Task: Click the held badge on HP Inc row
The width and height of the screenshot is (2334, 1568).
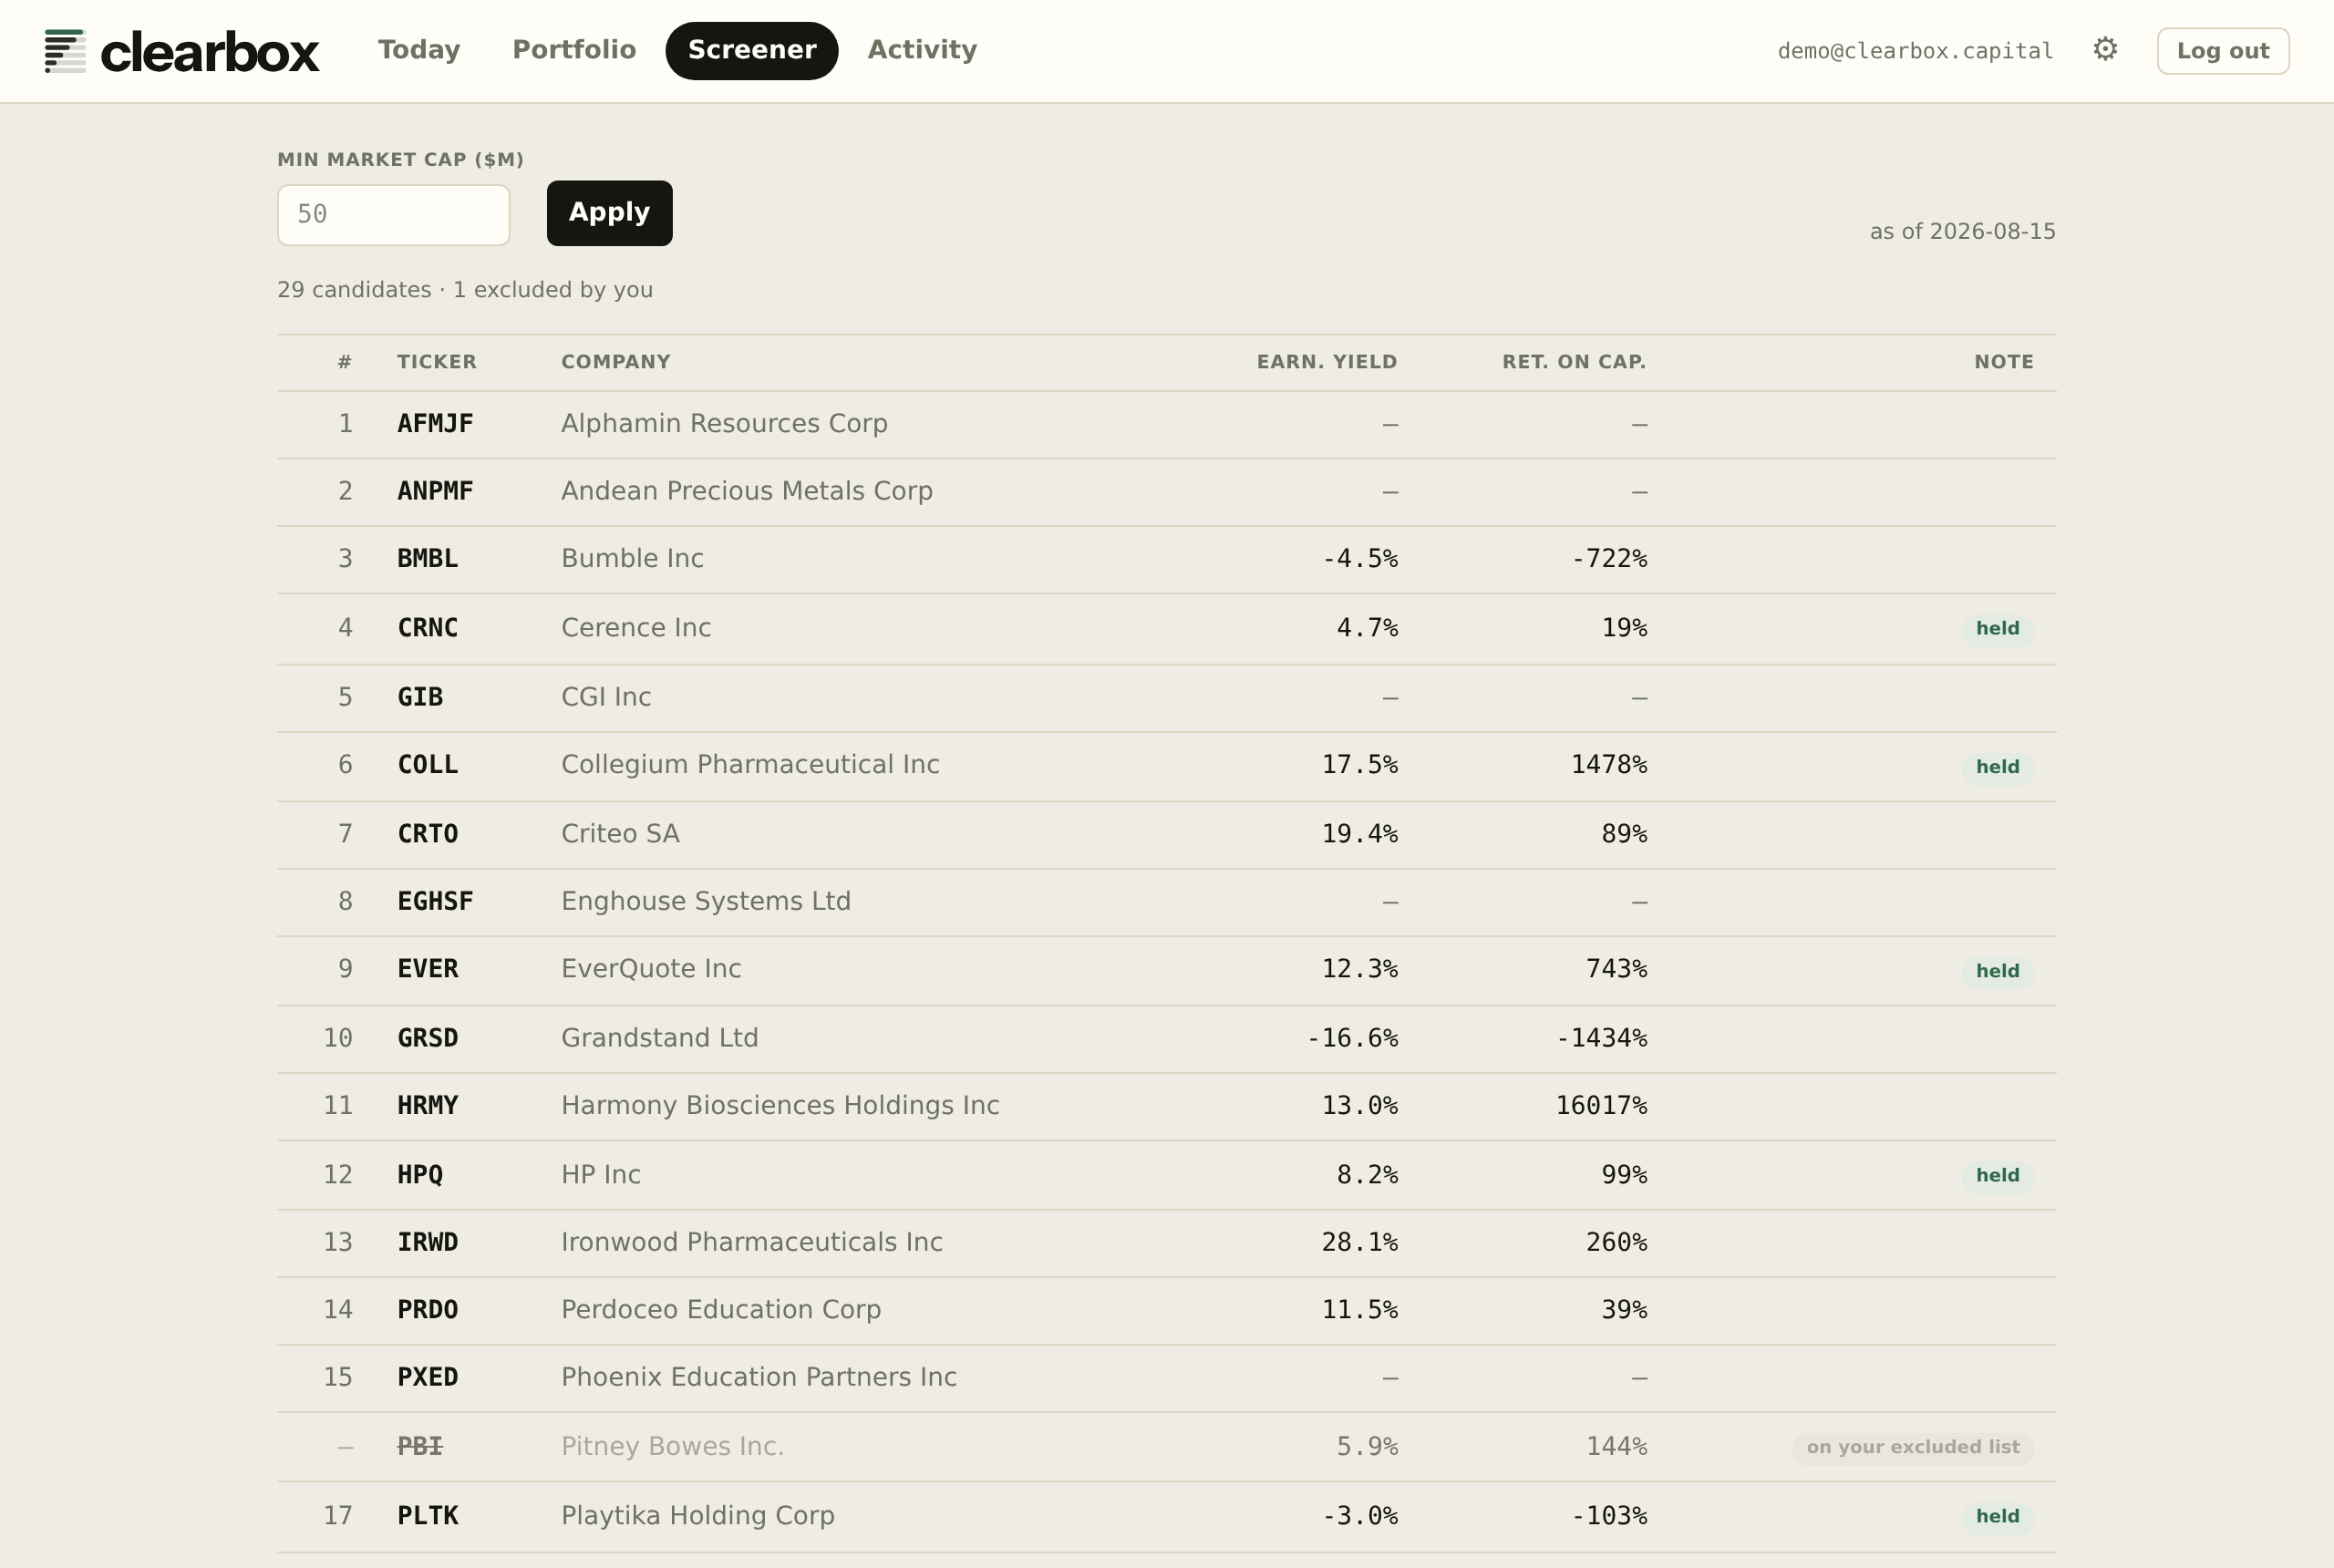Action: click(1997, 1175)
